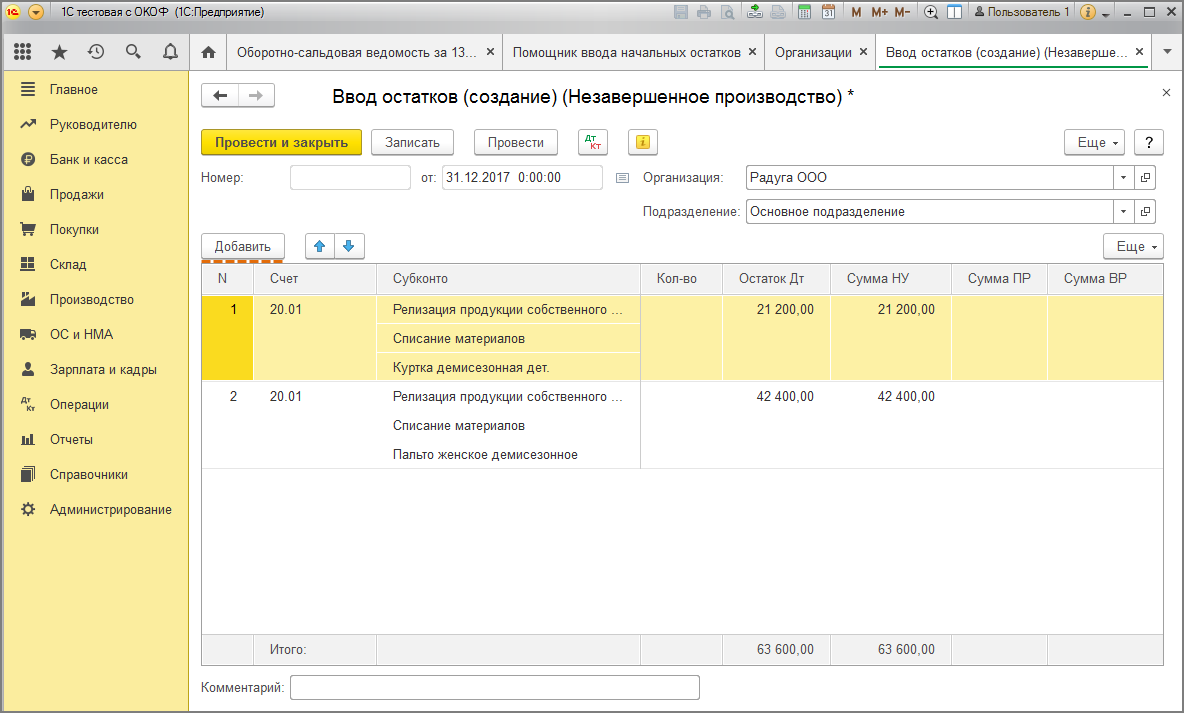Click into the Комментарий text field
This screenshot has width=1184, height=713.
pos(494,687)
